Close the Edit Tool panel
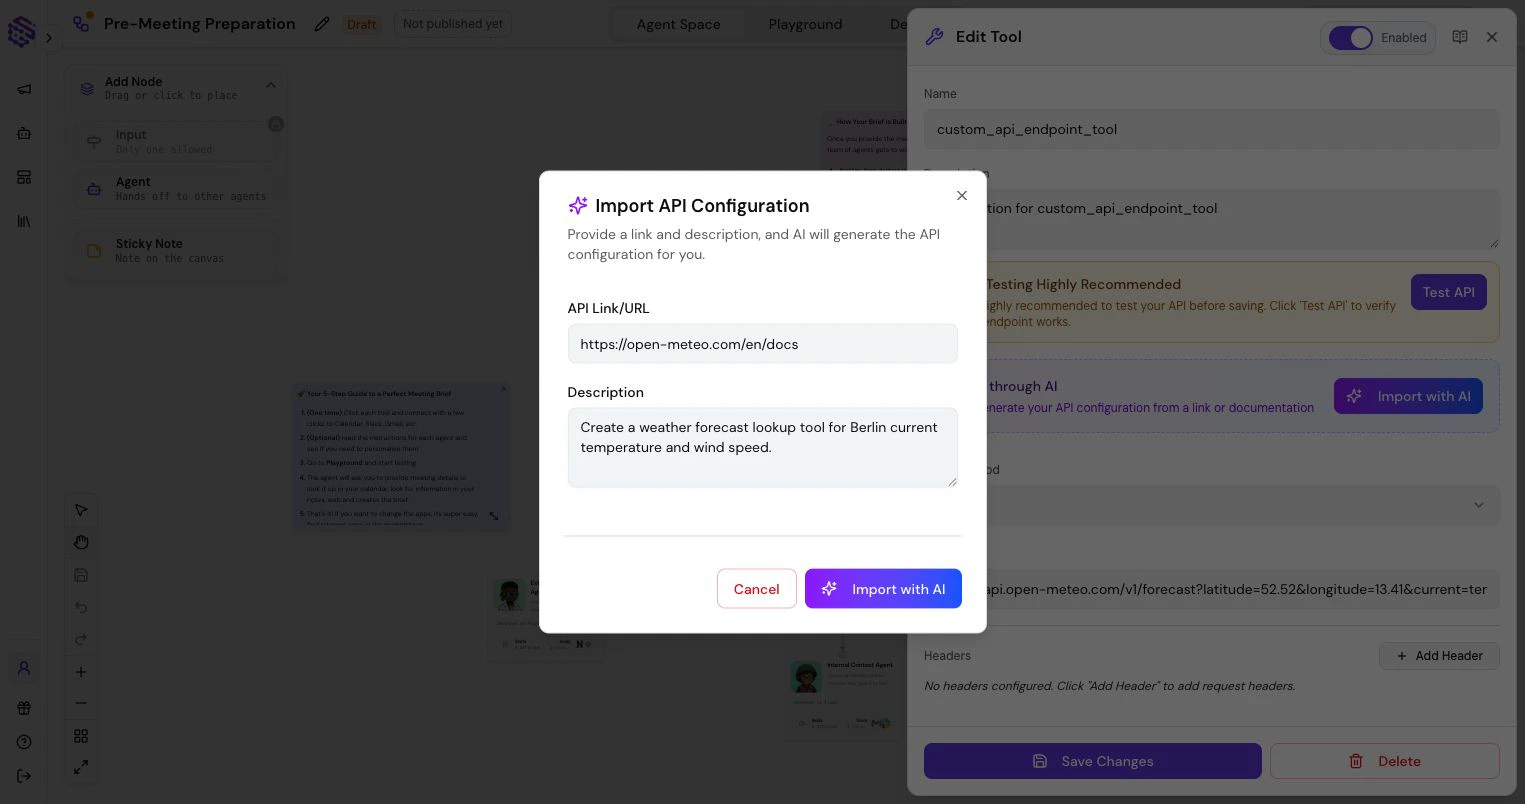Screen dimensions: 1525x804 point(1492,37)
